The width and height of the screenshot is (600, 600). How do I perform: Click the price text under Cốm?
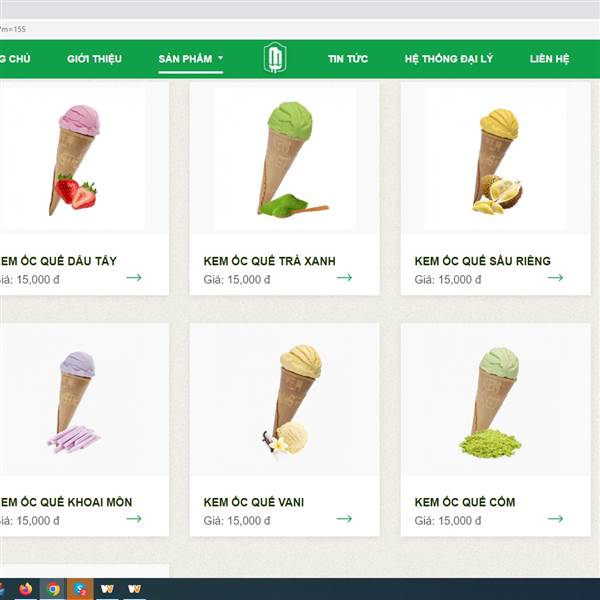[x=448, y=521]
